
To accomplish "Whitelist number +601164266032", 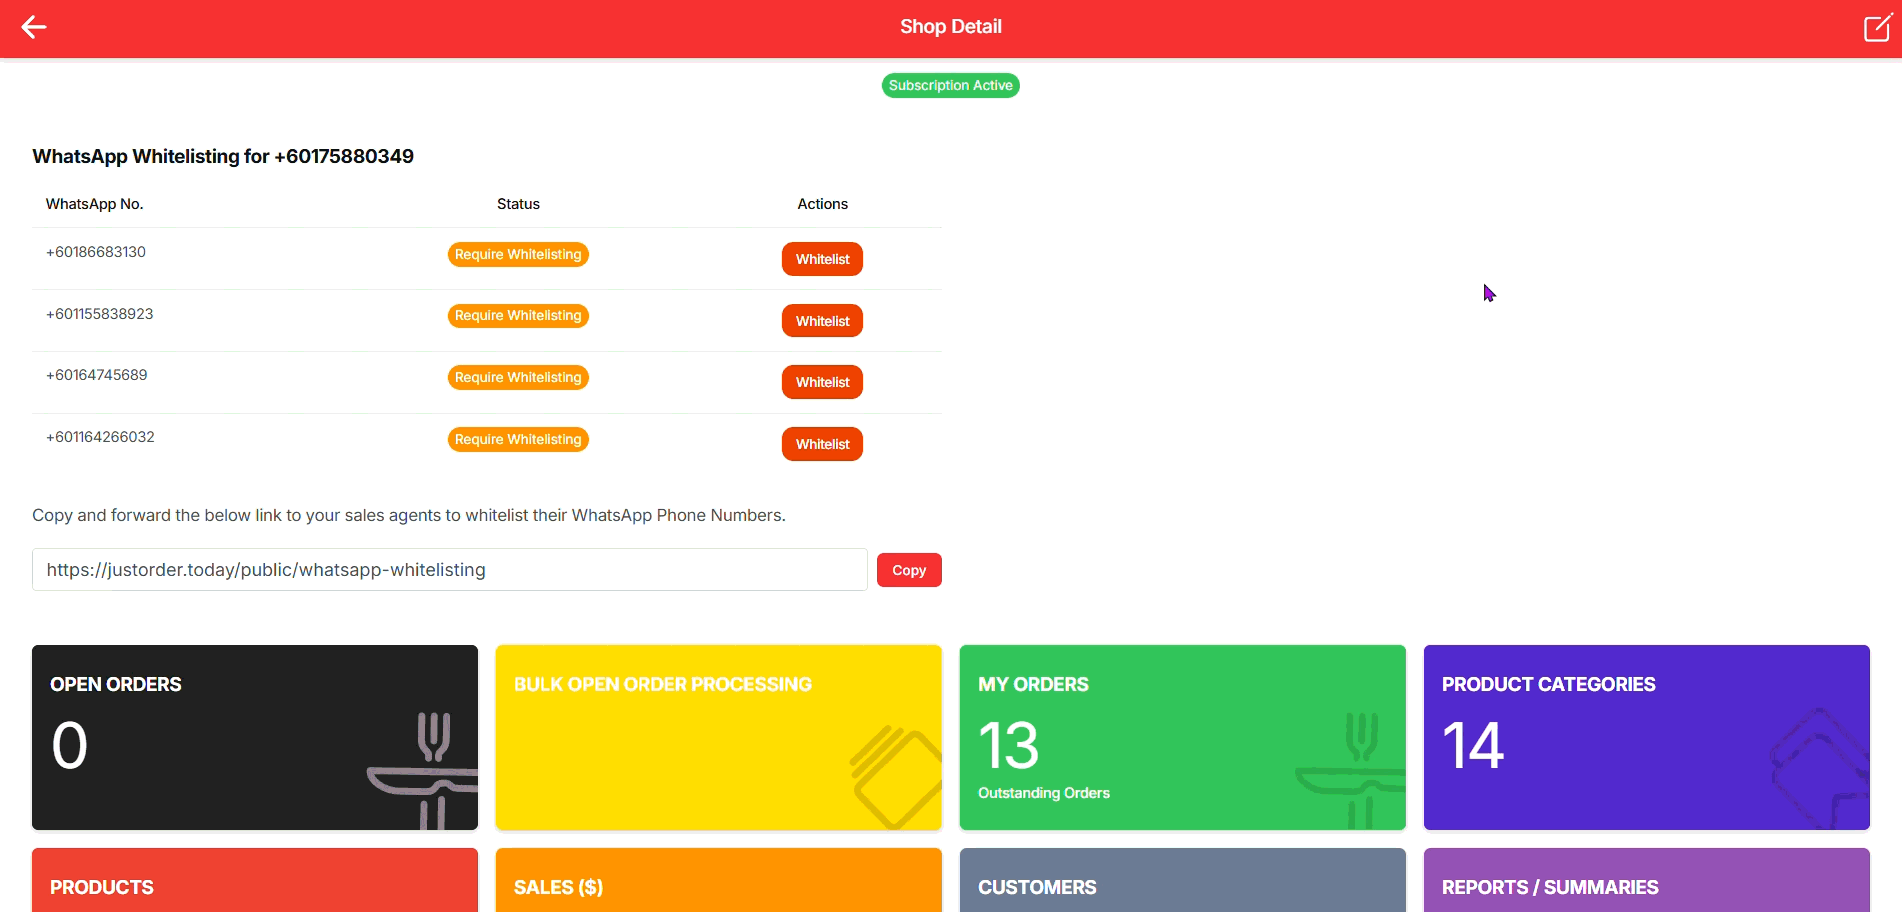I will (x=822, y=444).
